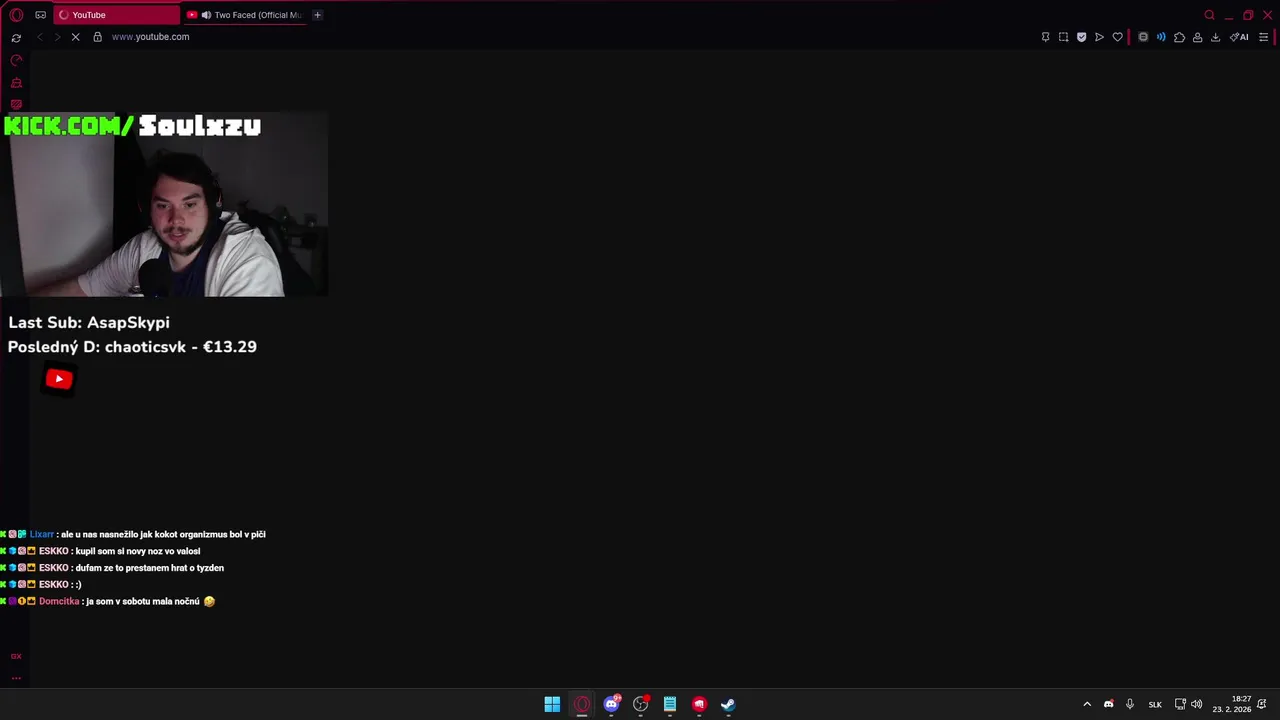Open Discord from the taskbar
This screenshot has width=1280, height=720.
tap(611, 704)
